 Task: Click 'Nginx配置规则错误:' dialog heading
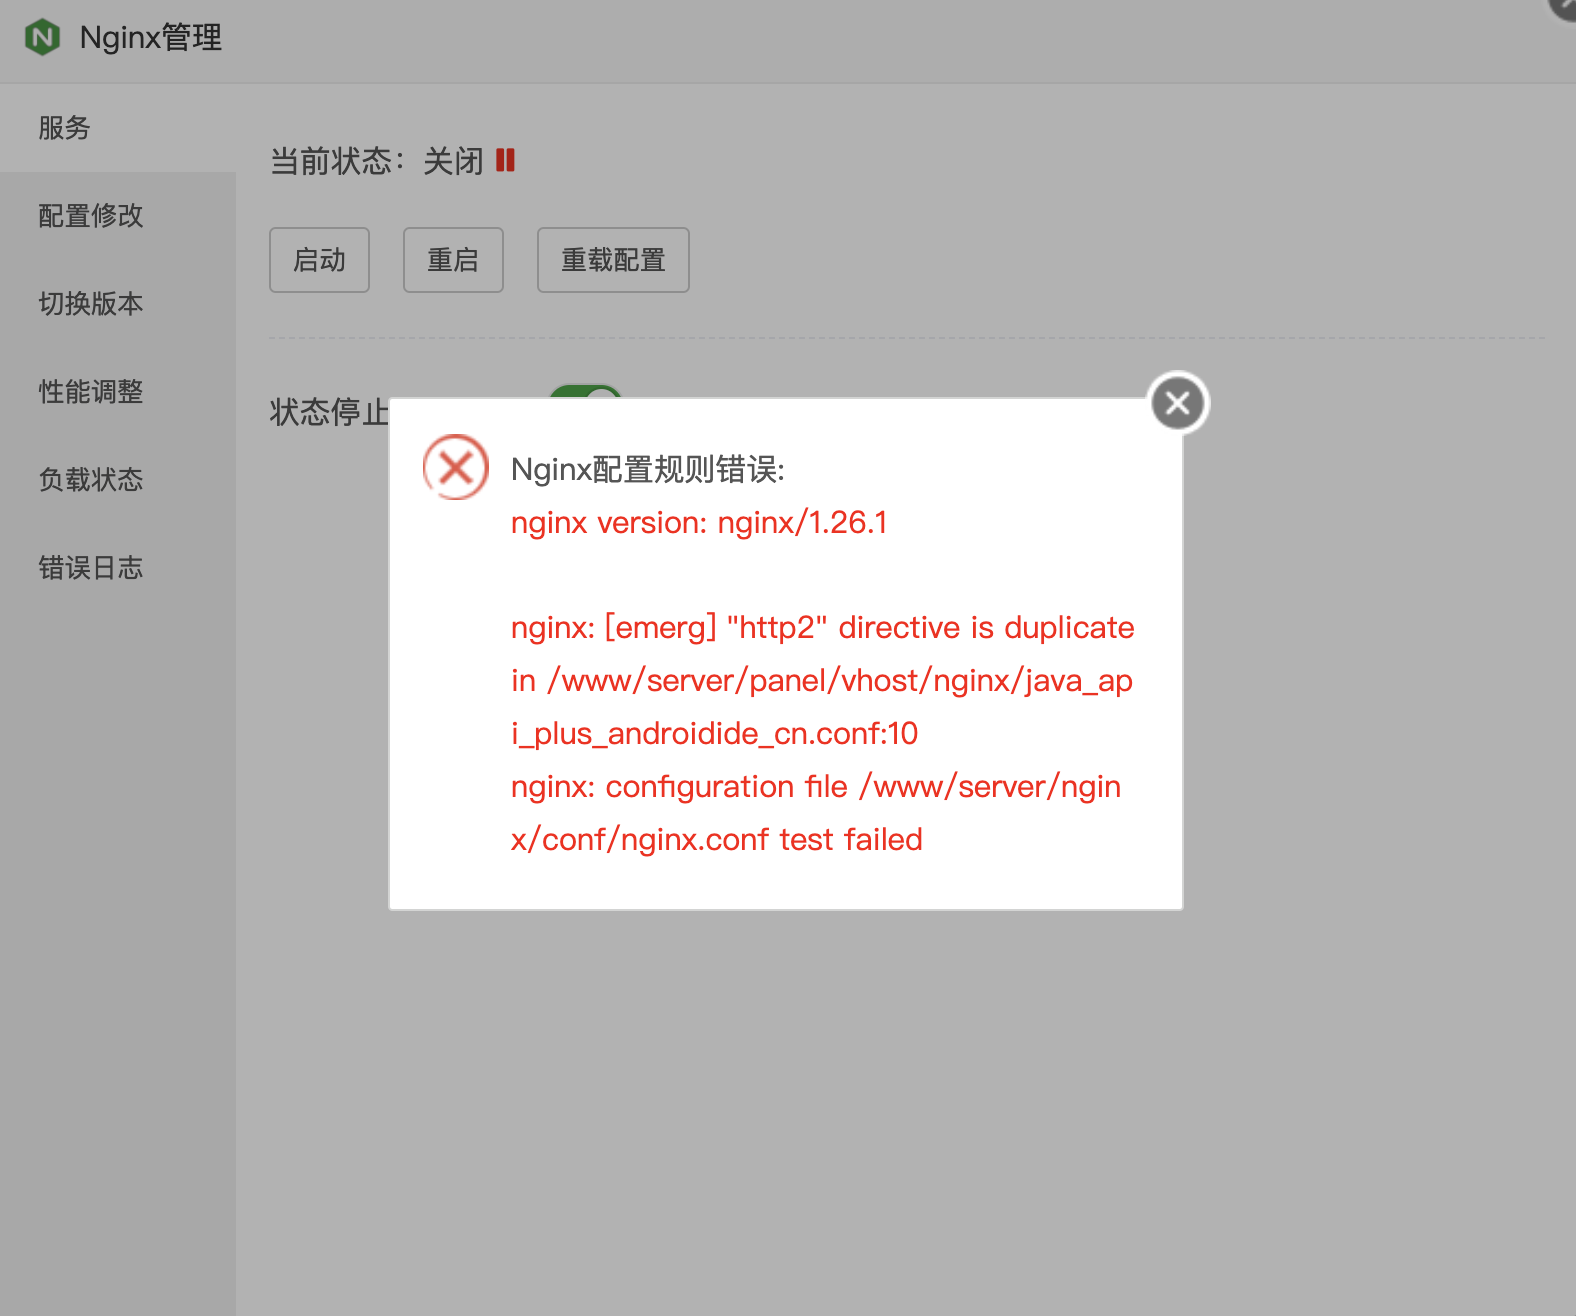(x=648, y=469)
